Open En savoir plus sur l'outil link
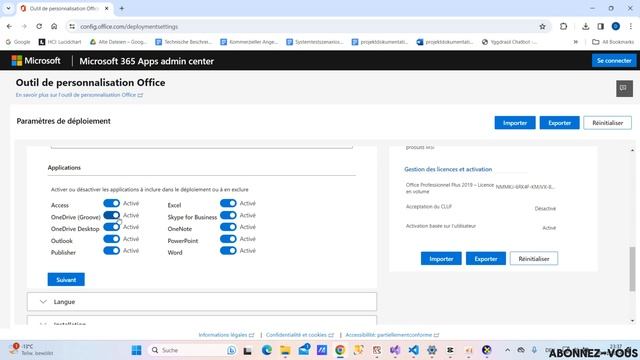Screen dimensions: 640x360 [79, 95]
